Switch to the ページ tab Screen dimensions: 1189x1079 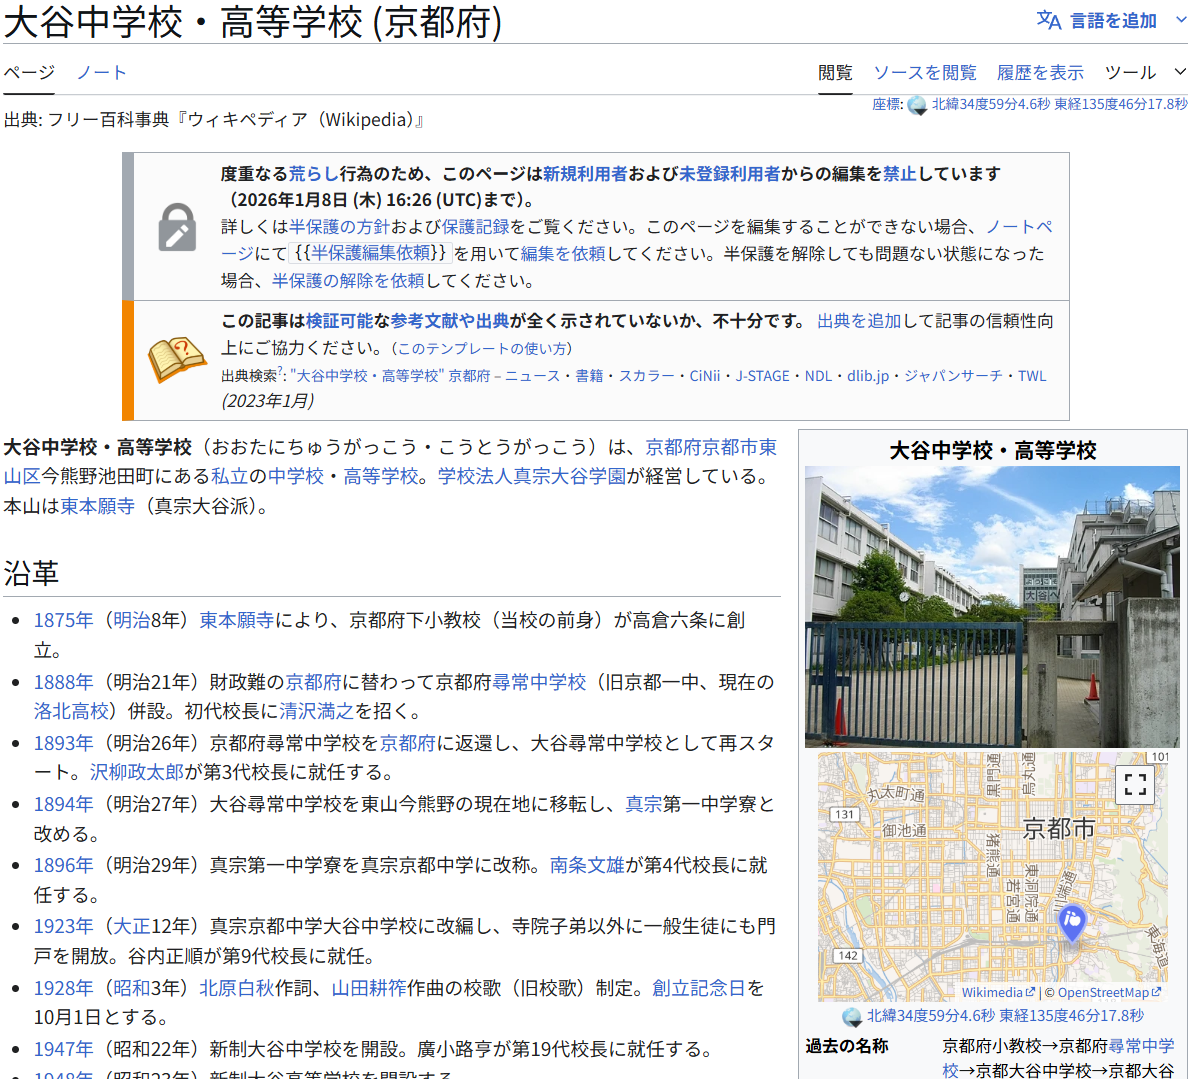(29, 73)
